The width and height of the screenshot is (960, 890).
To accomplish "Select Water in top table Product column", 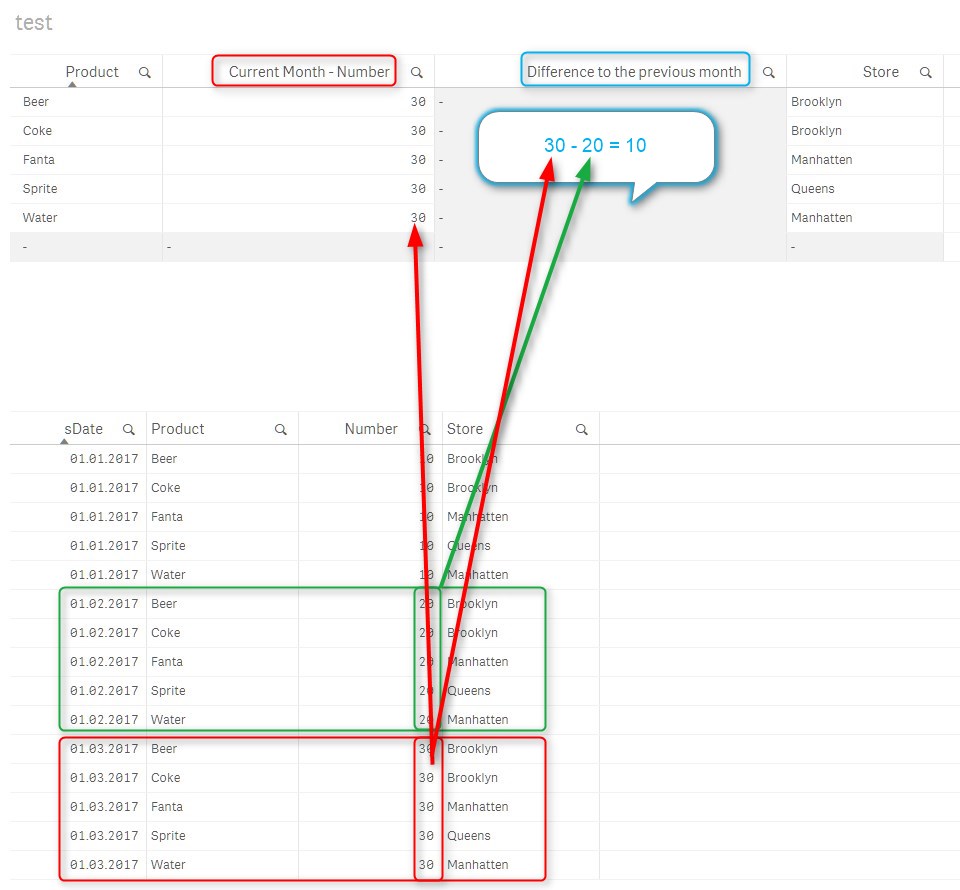I will 40,217.
